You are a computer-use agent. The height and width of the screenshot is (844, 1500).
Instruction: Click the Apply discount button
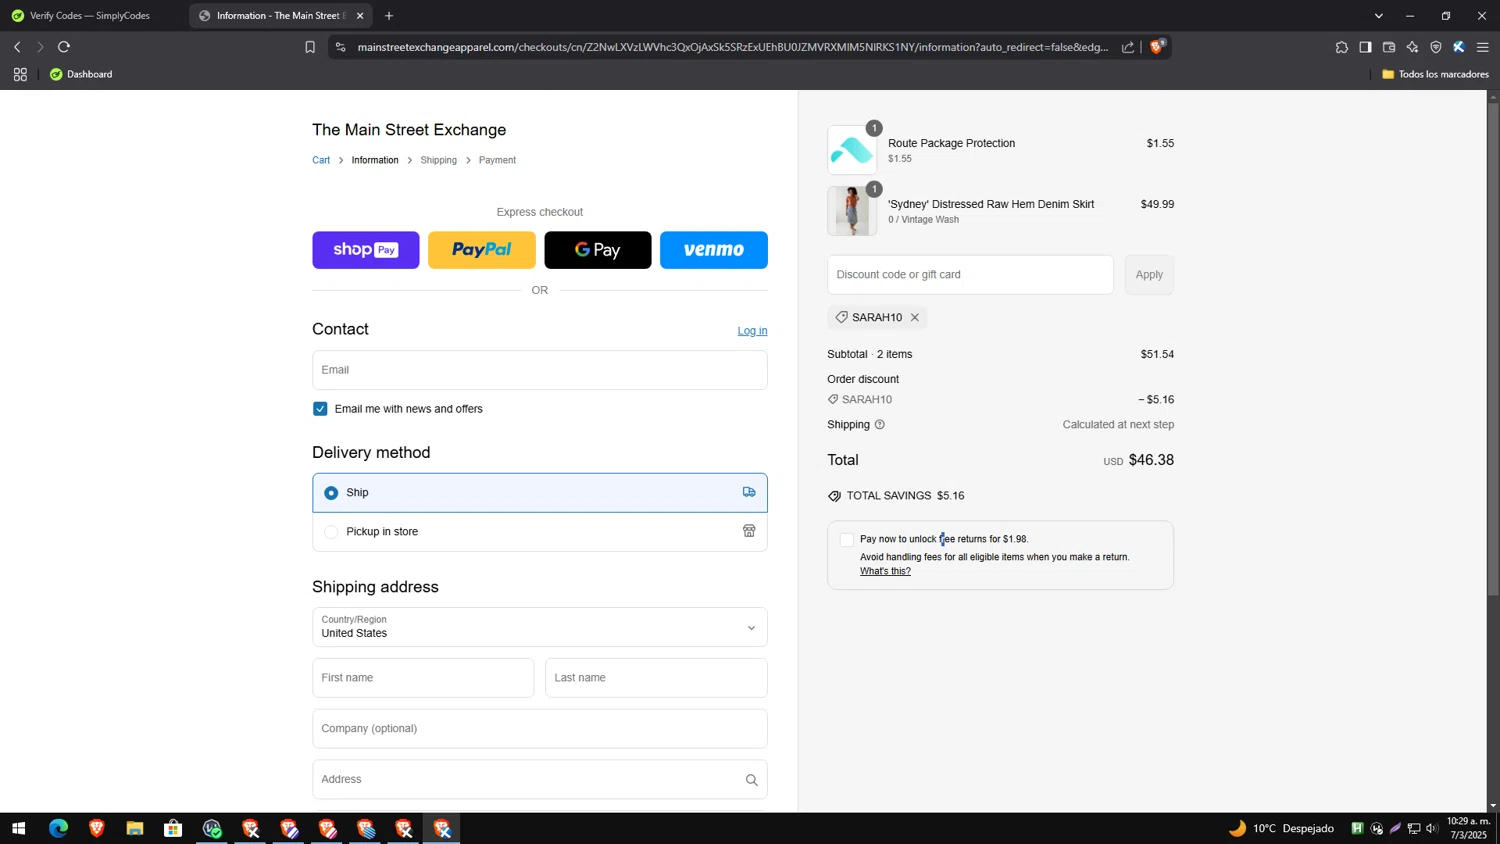point(1149,275)
